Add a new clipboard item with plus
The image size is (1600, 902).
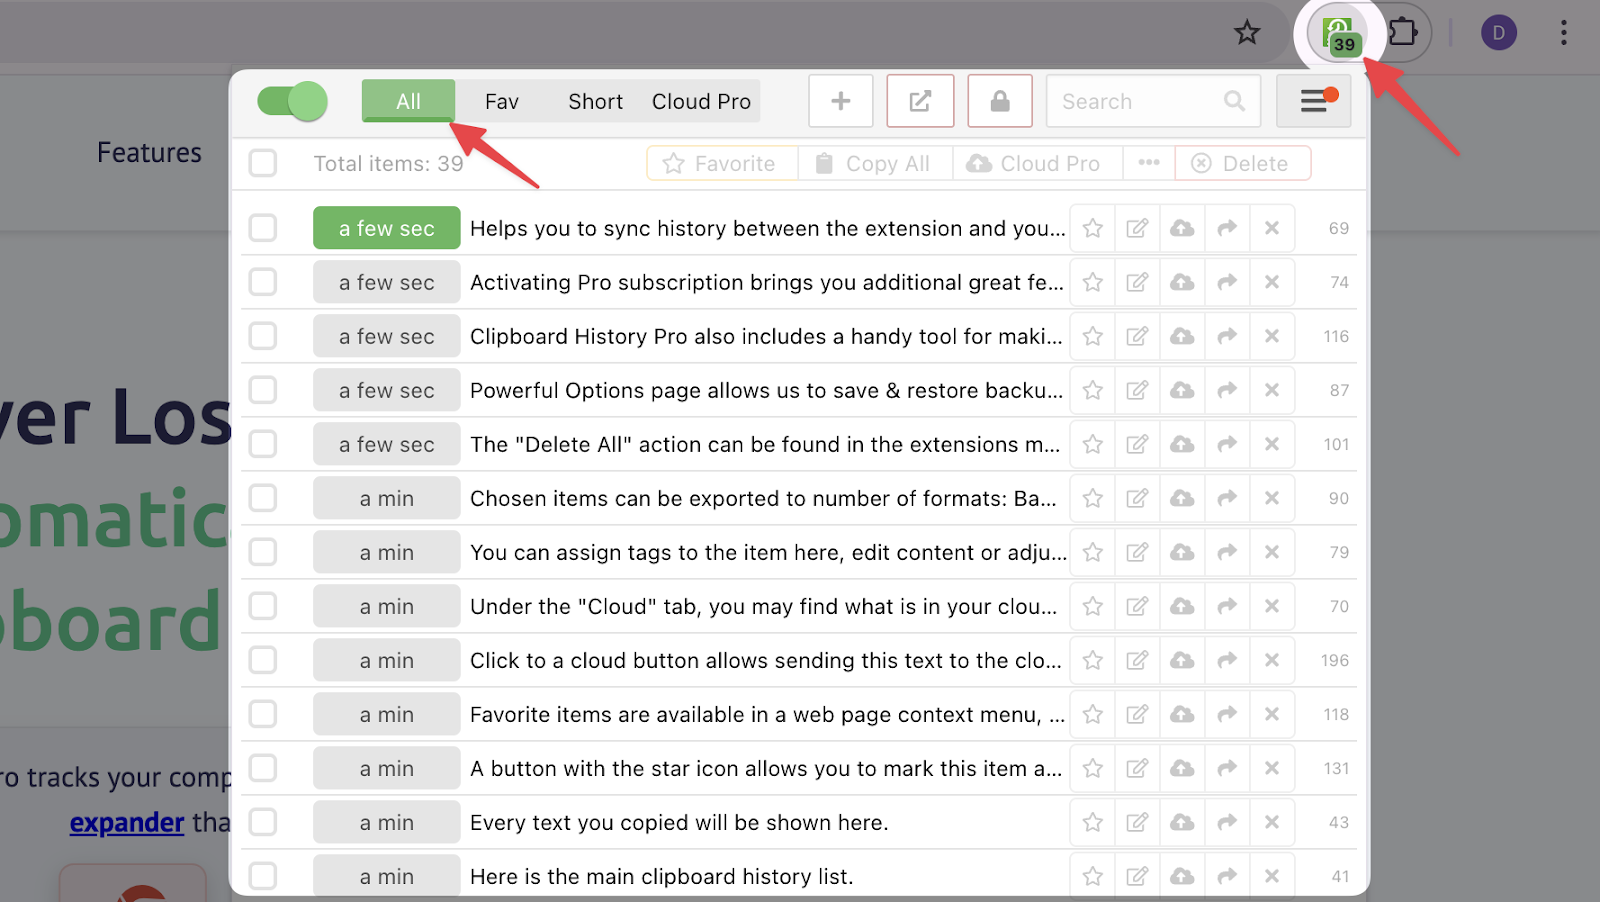point(841,101)
